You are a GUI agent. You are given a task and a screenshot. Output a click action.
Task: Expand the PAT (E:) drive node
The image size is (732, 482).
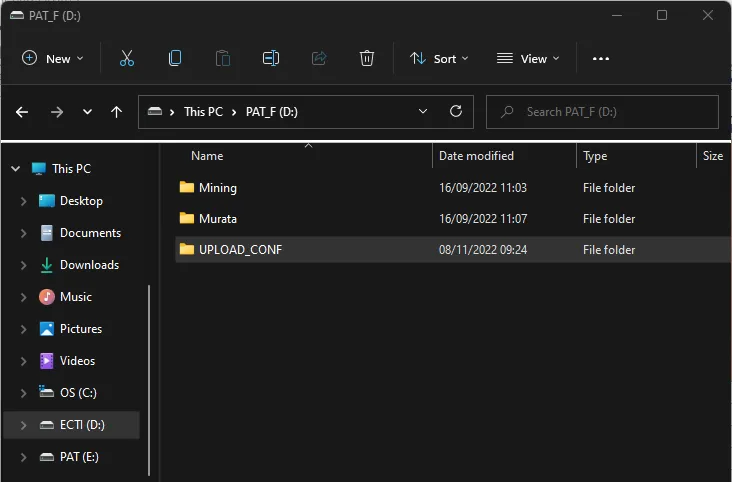click(x=23, y=457)
